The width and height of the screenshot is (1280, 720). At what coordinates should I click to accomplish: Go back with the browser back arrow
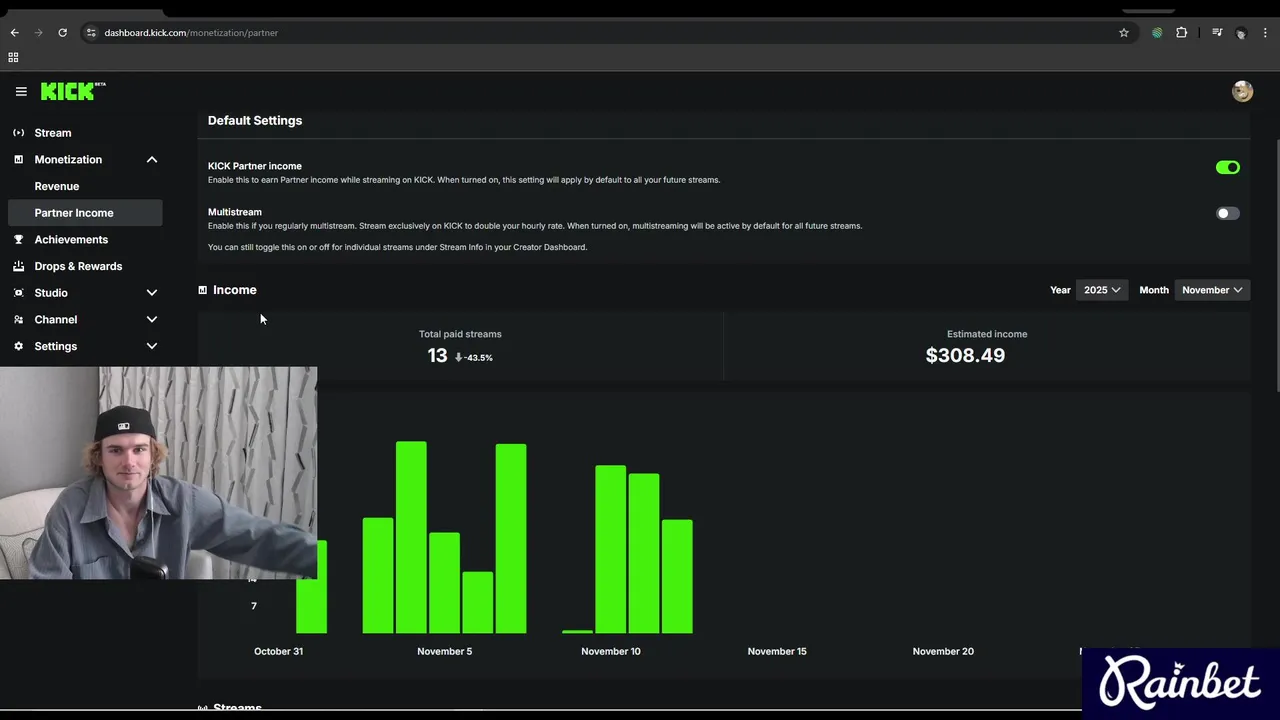[14, 33]
